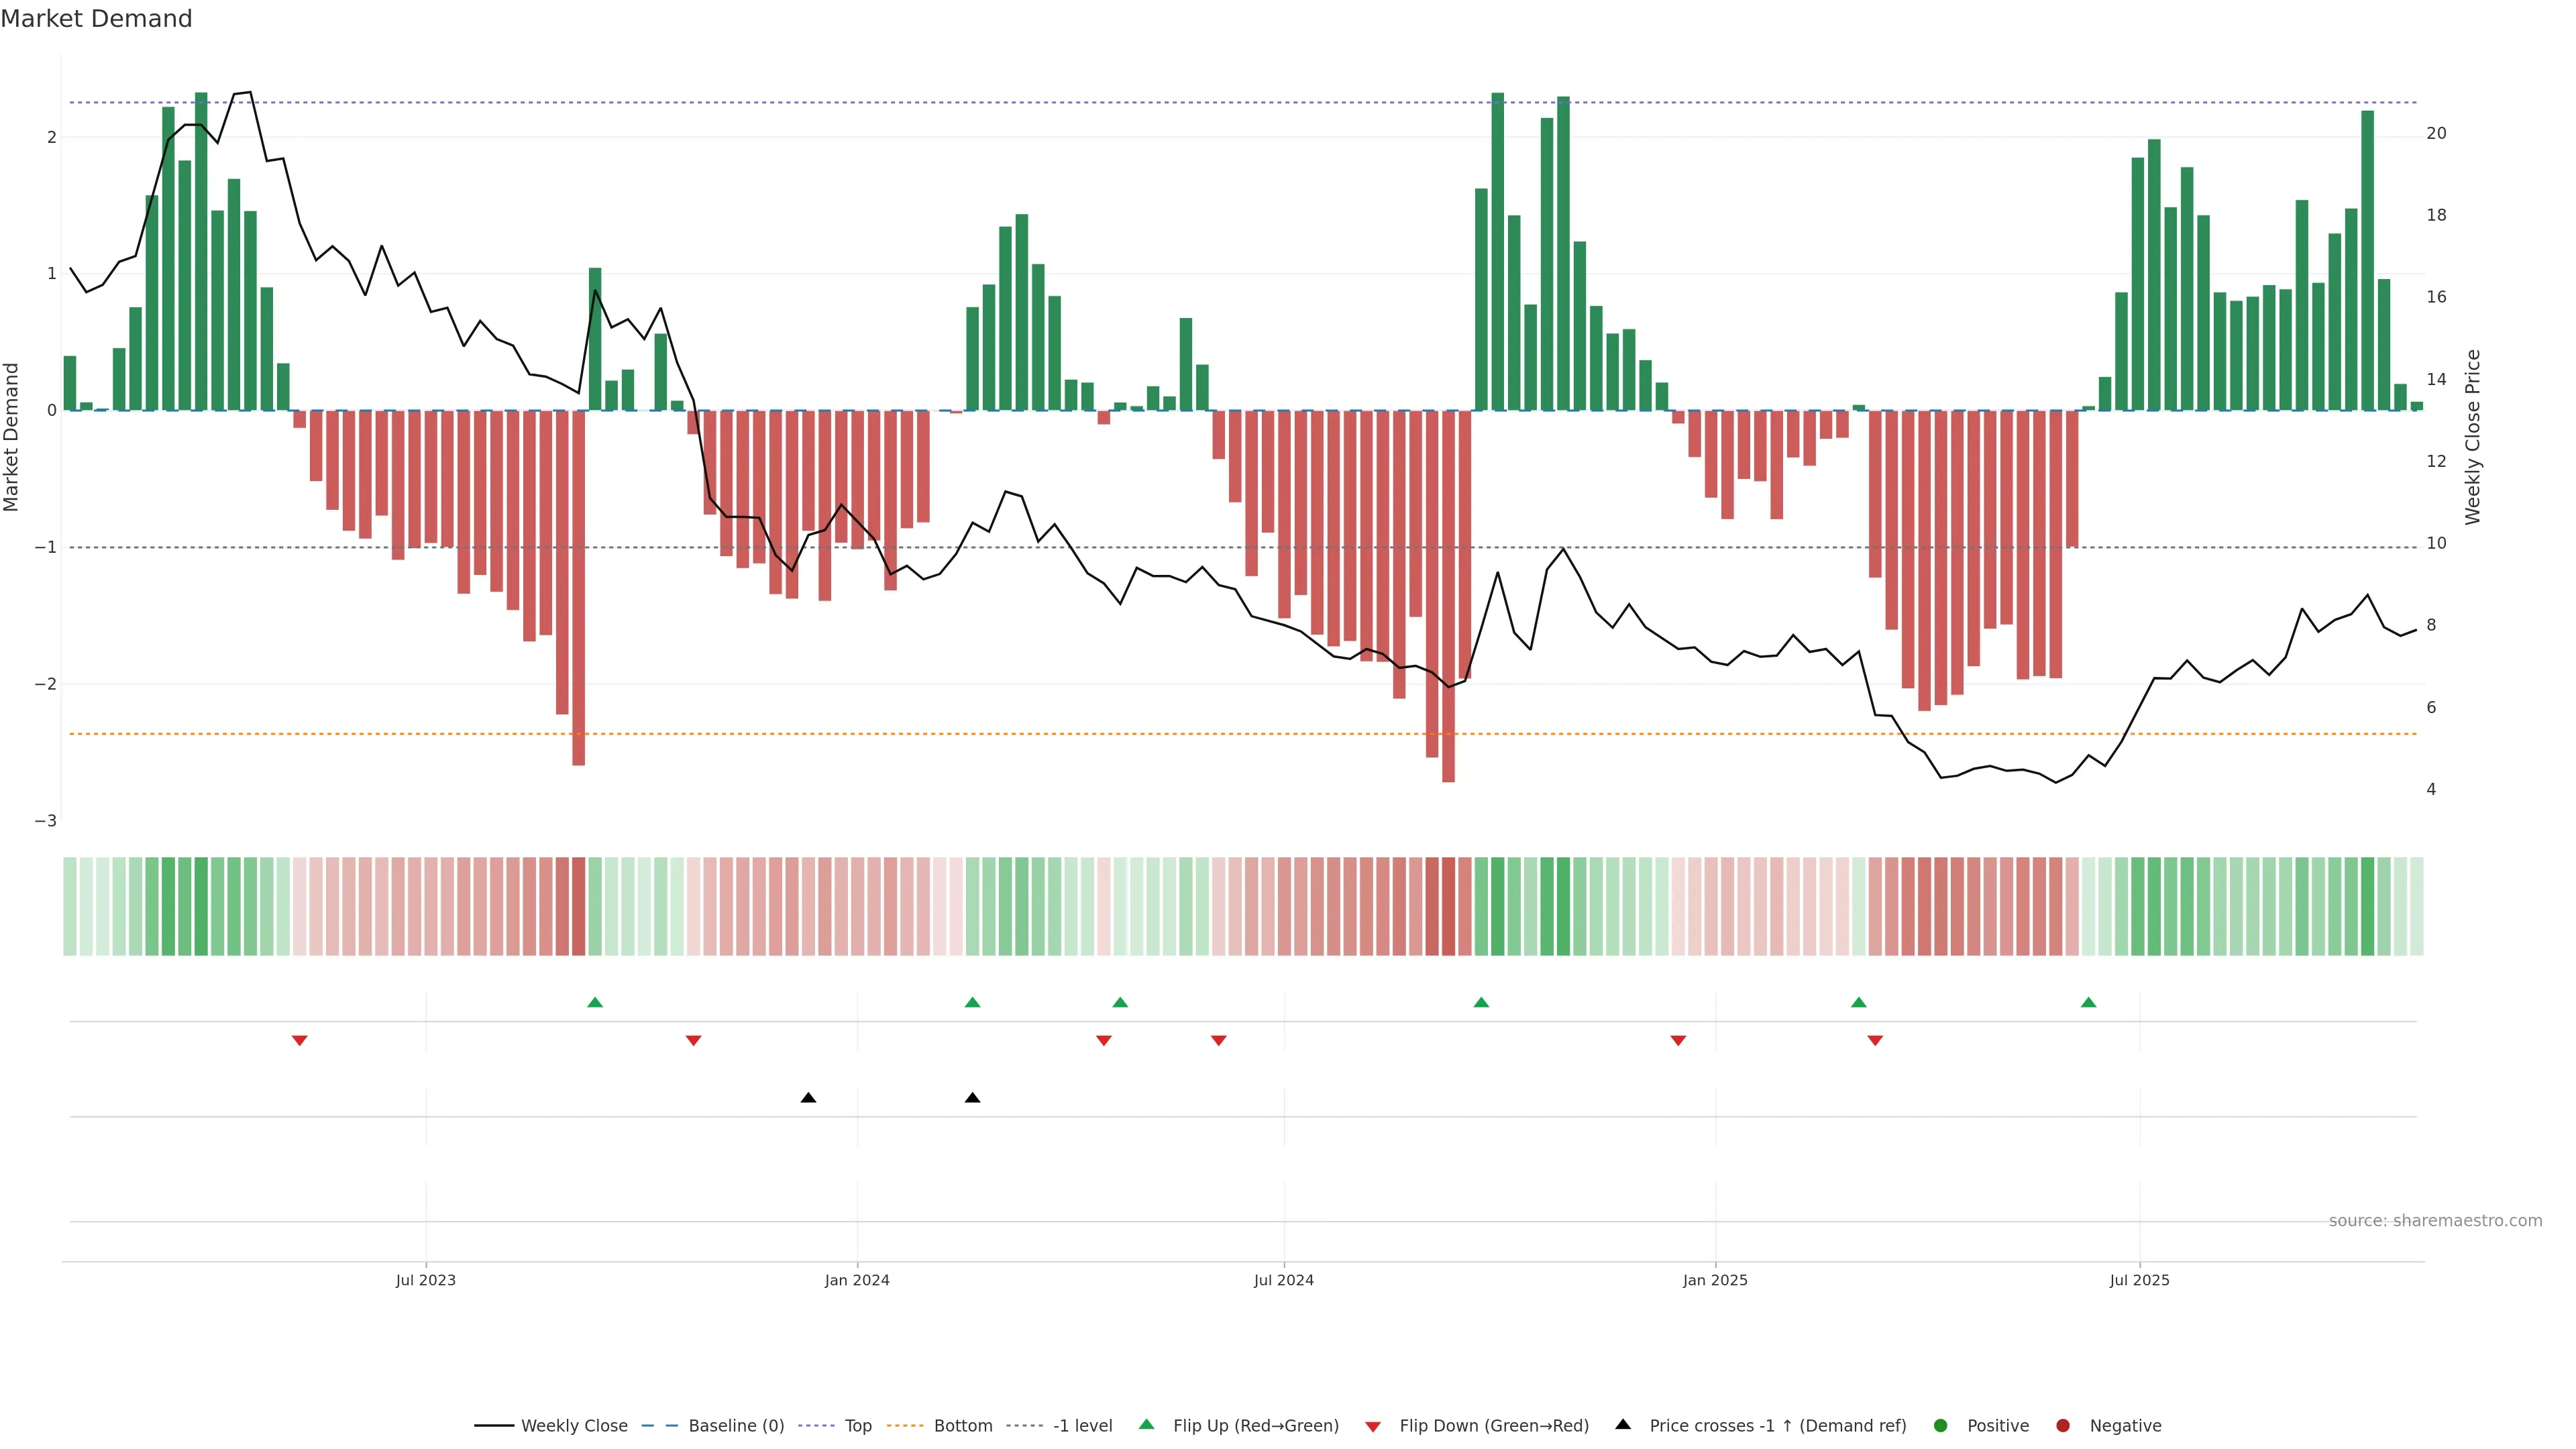Click the source: sharemaestro.com text
Screen dimensions: 2576x1449
pos(2435,1220)
